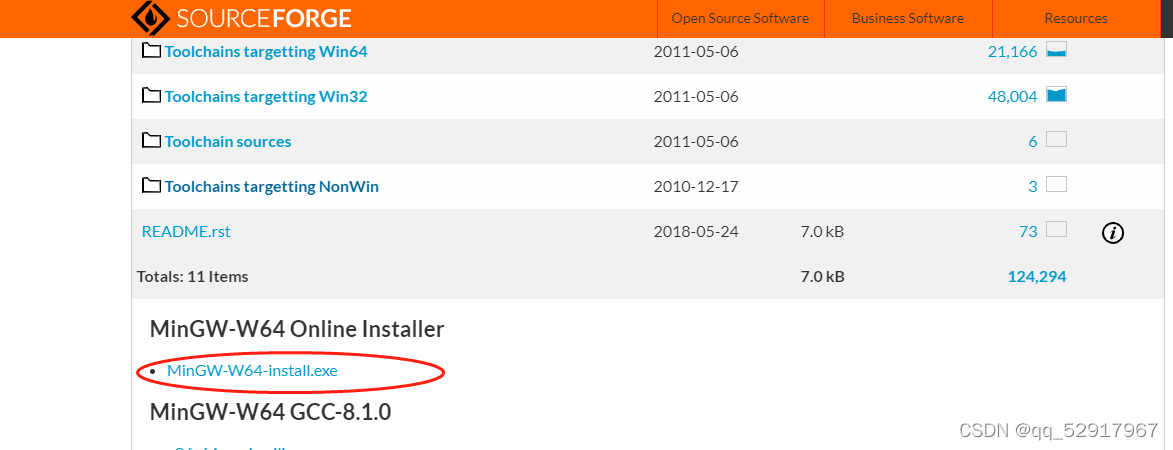Download MinGW-W64-install.exe link
Screen dimensions: 1173x450
(x=252, y=370)
